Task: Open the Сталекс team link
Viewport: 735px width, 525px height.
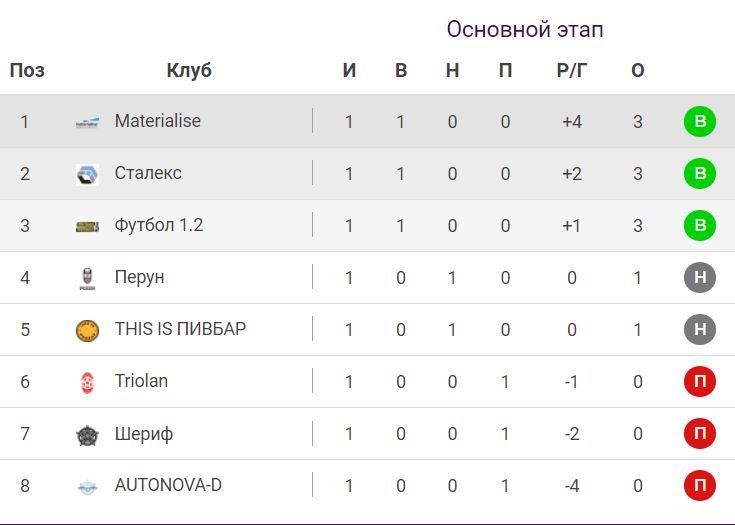Action: [x=148, y=173]
